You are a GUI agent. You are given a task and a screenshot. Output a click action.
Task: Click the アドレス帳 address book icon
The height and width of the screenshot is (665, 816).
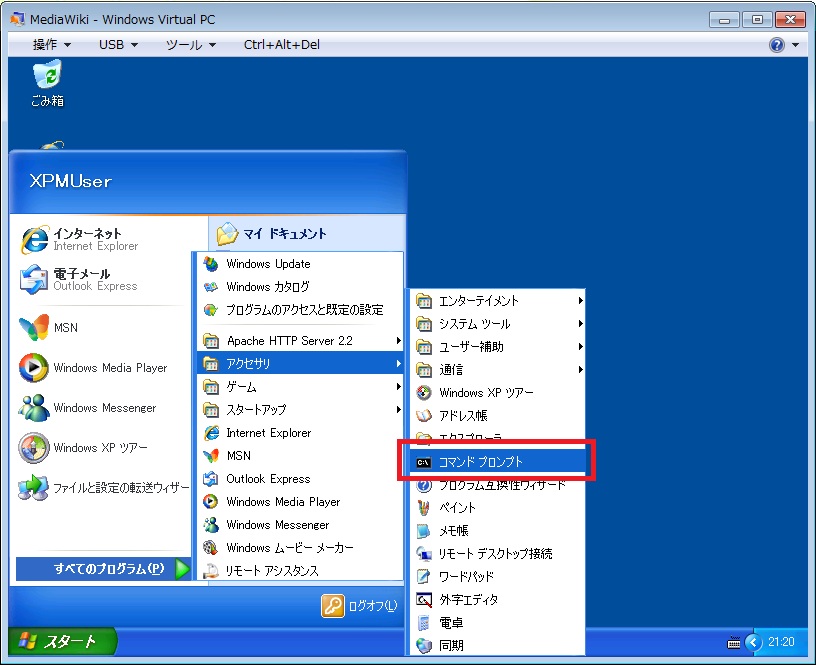424,416
